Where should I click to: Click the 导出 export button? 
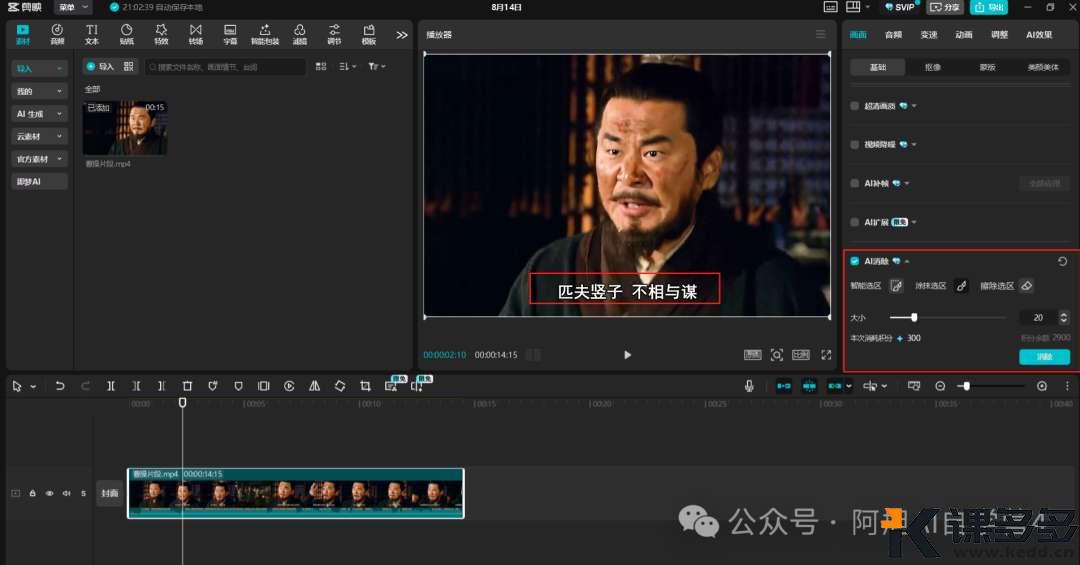coord(989,7)
